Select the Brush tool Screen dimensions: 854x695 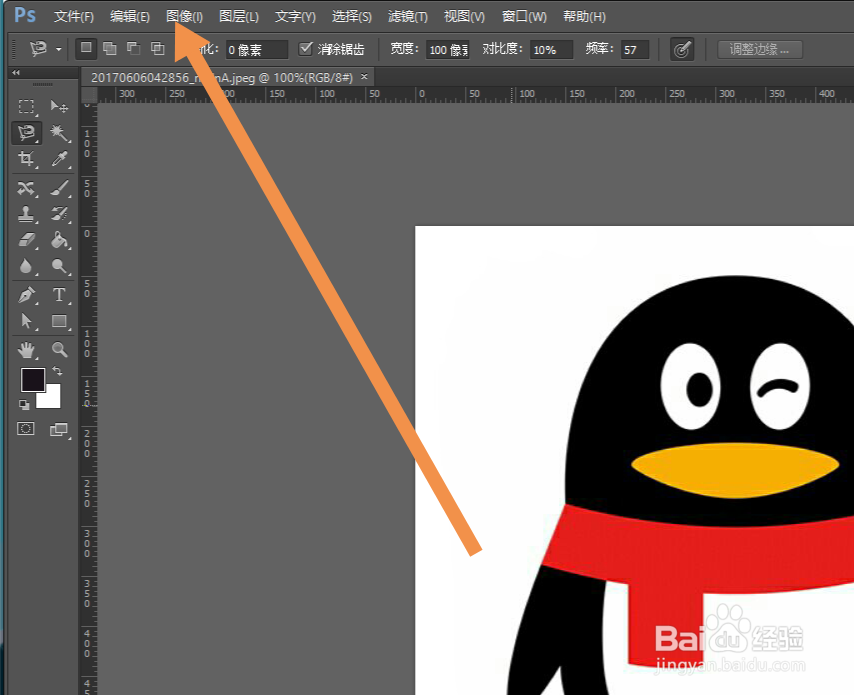tap(59, 188)
